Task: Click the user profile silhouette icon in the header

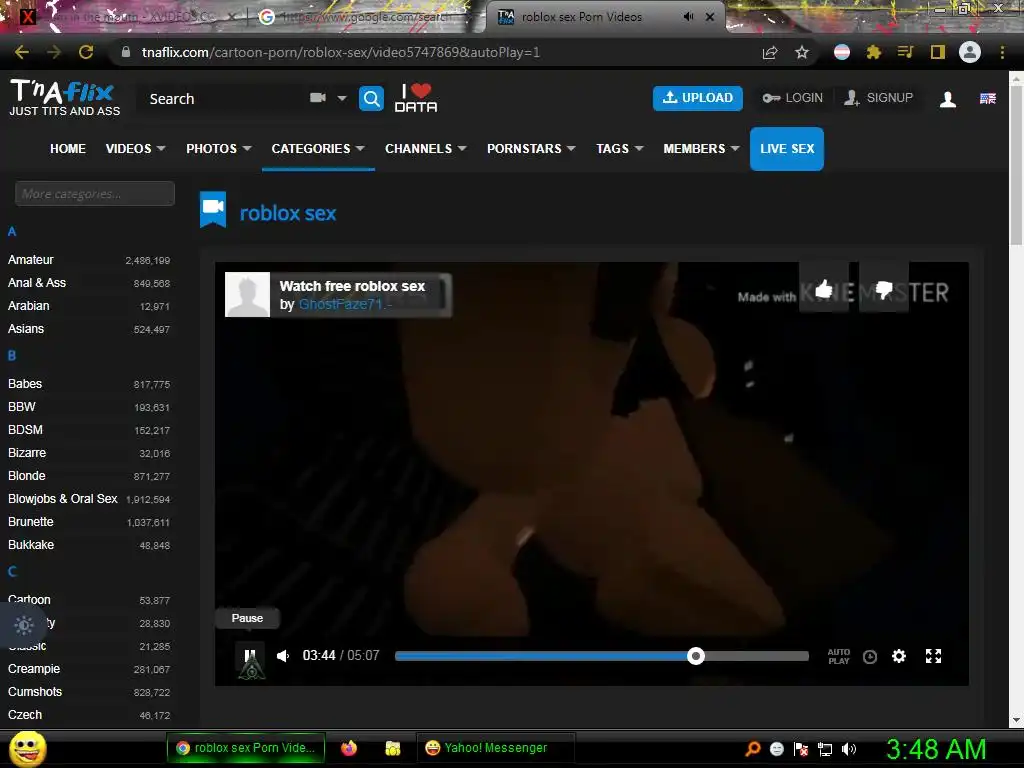Action: [x=948, y=99]
